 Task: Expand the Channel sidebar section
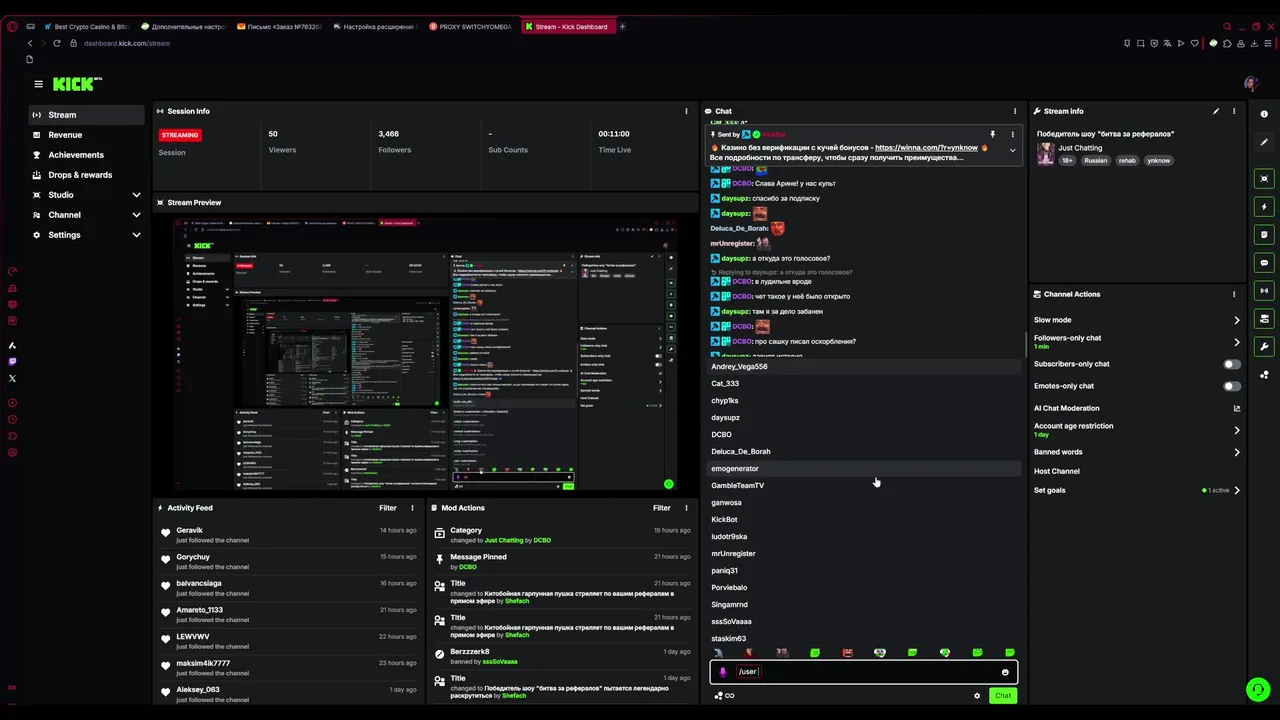pyautogui.click(x=136, y=215)
